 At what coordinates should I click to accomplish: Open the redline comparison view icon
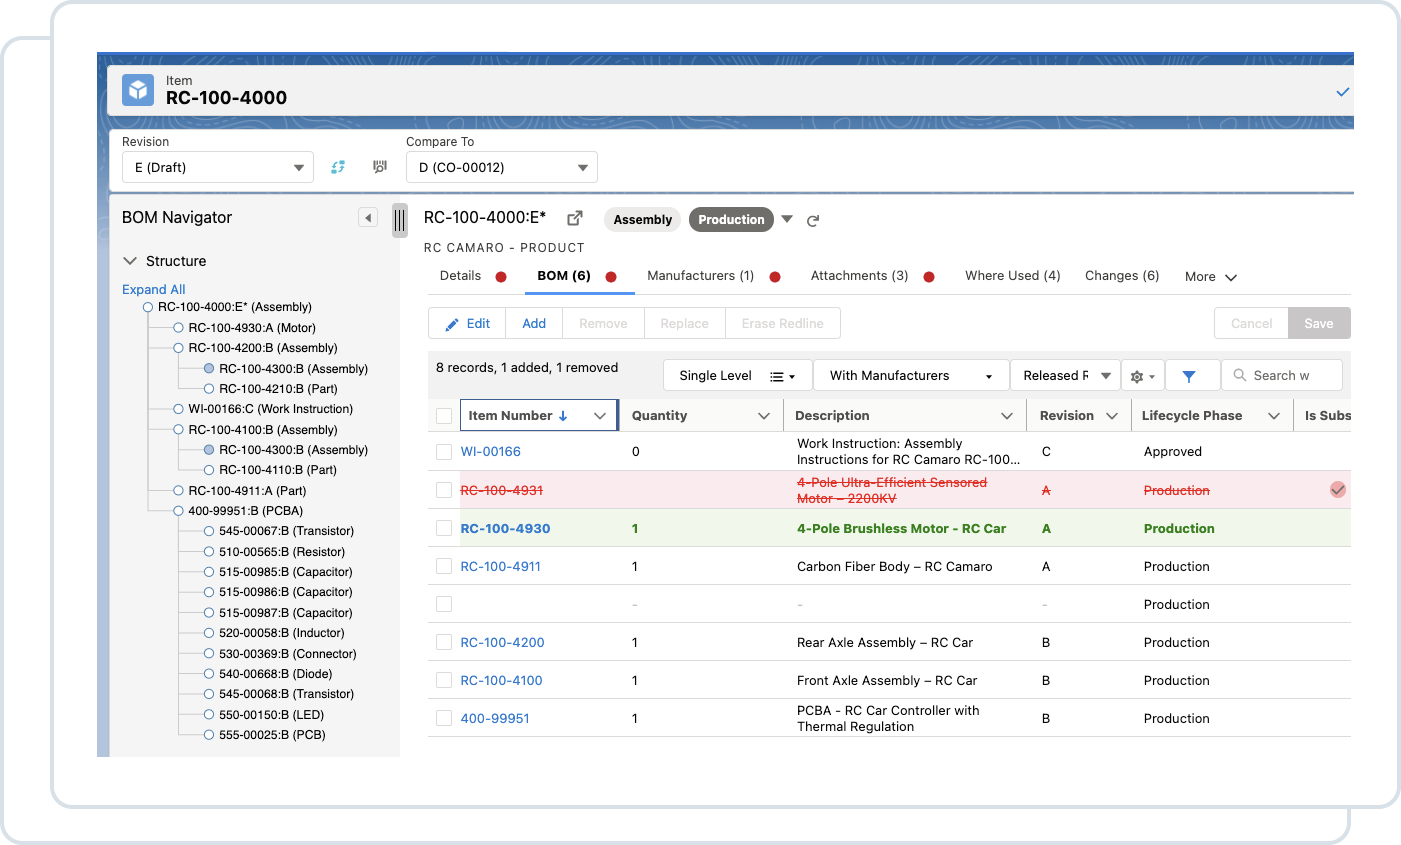[379, 167]
